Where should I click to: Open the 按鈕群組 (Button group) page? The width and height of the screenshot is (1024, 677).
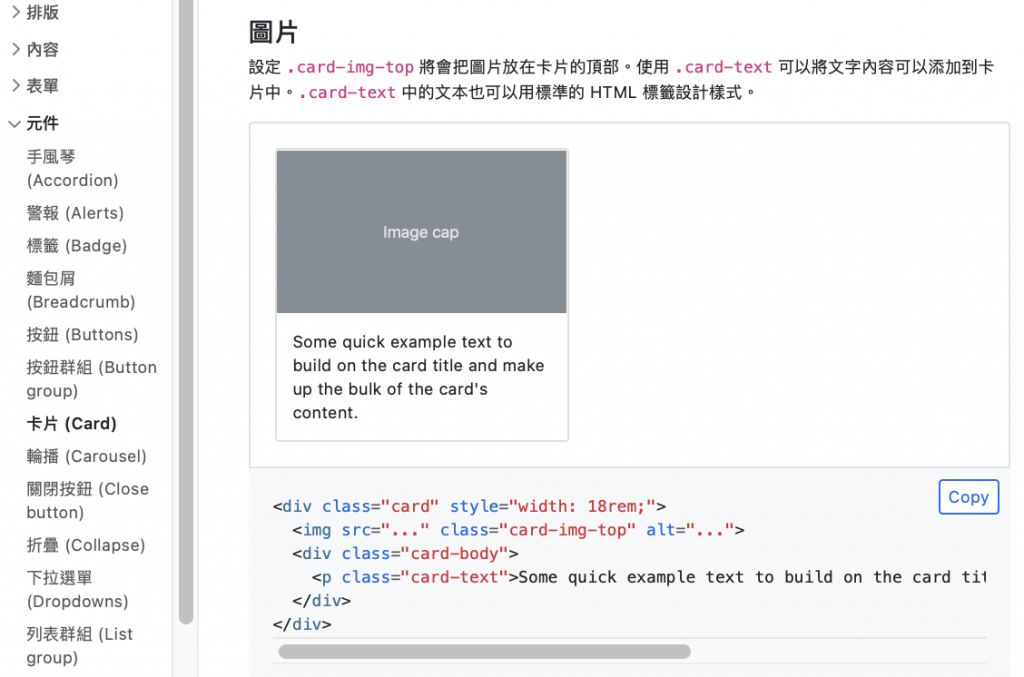tap(91, 379)
